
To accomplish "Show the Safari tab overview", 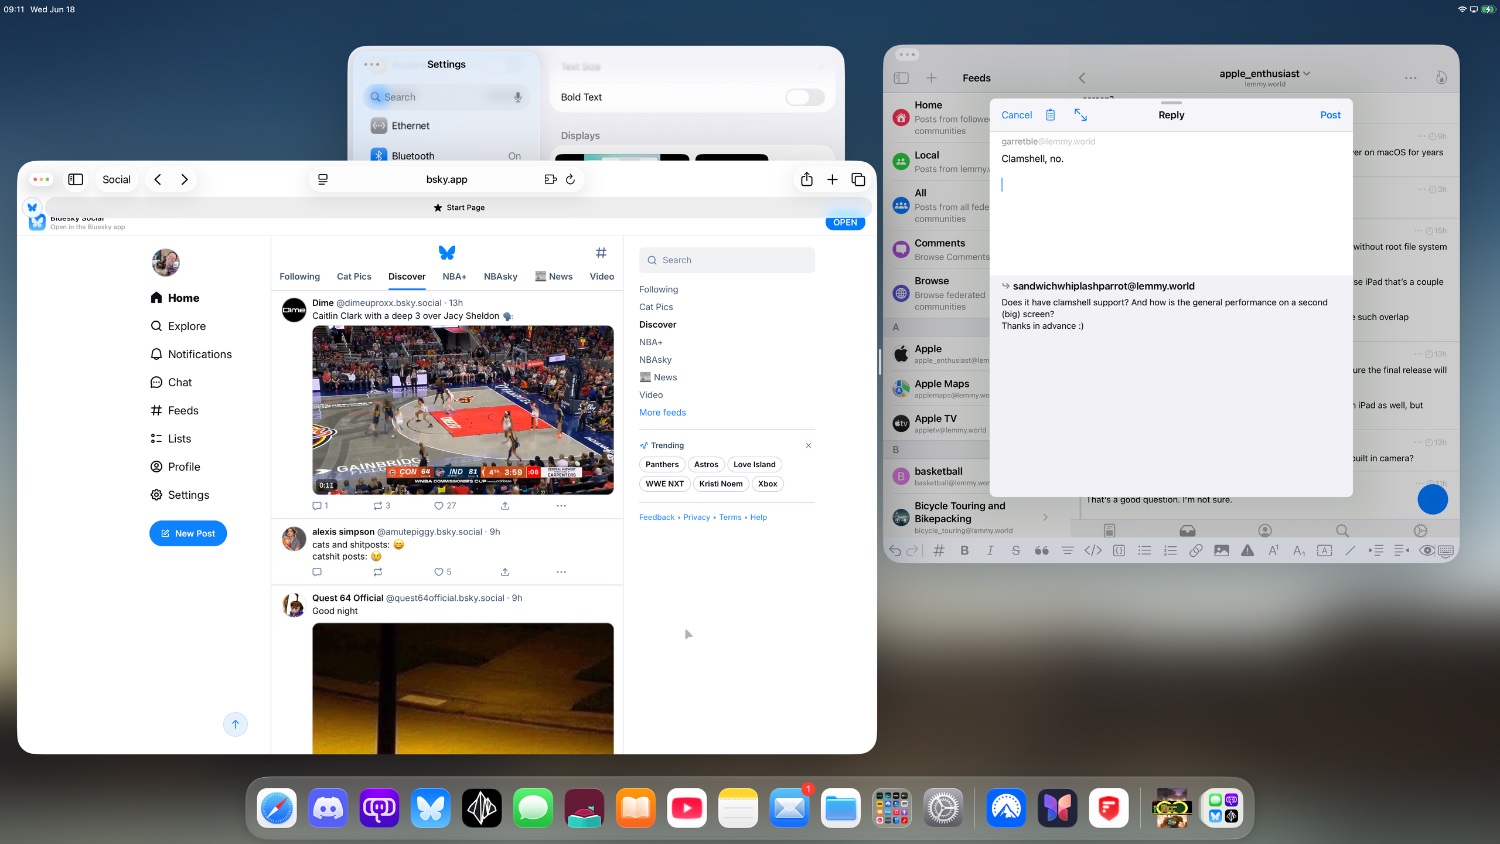I will 858,179.
